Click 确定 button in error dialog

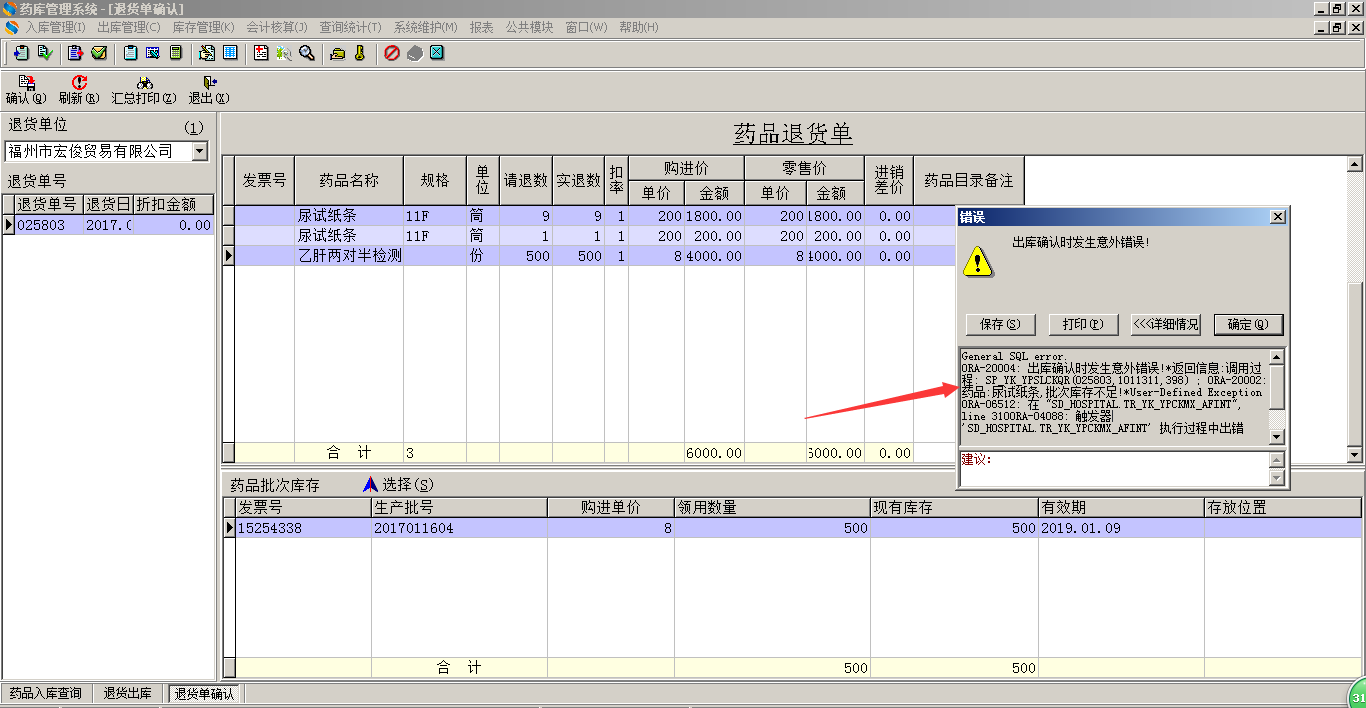pos(1247,324)
